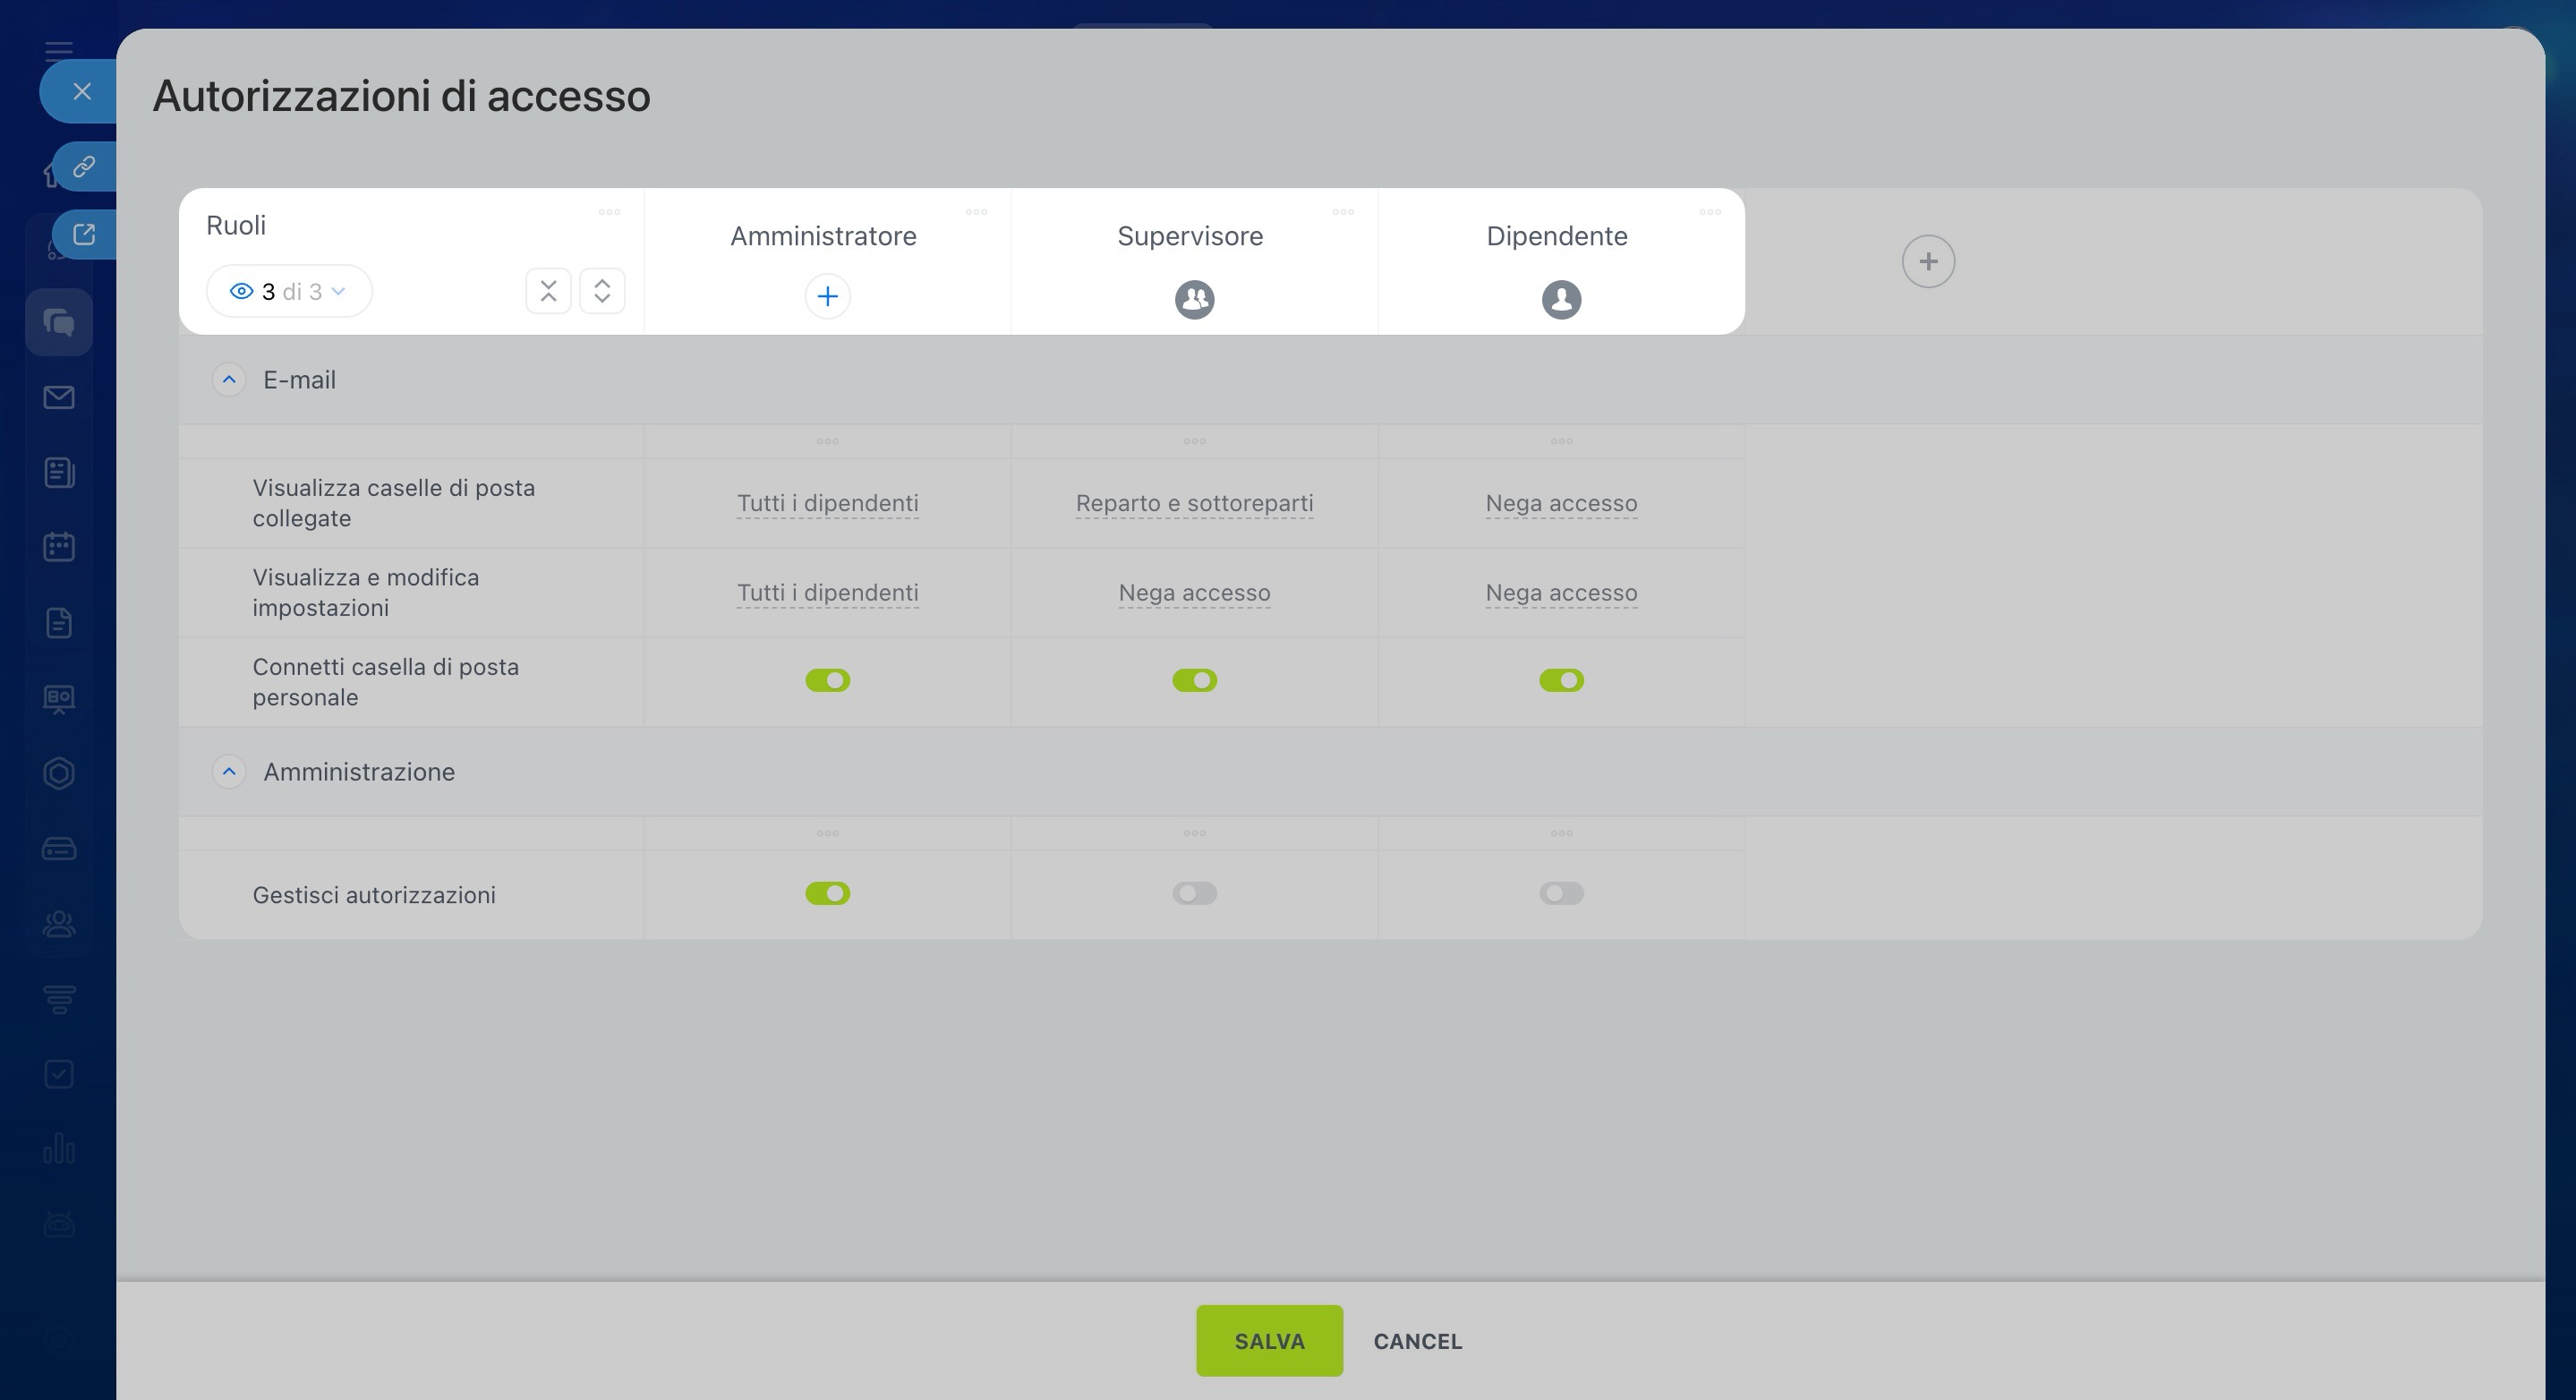2576x1400 pixels.
Task: Change Supervisore 'Reparto e sottoreparti' access value
Action: (1194, 503)
